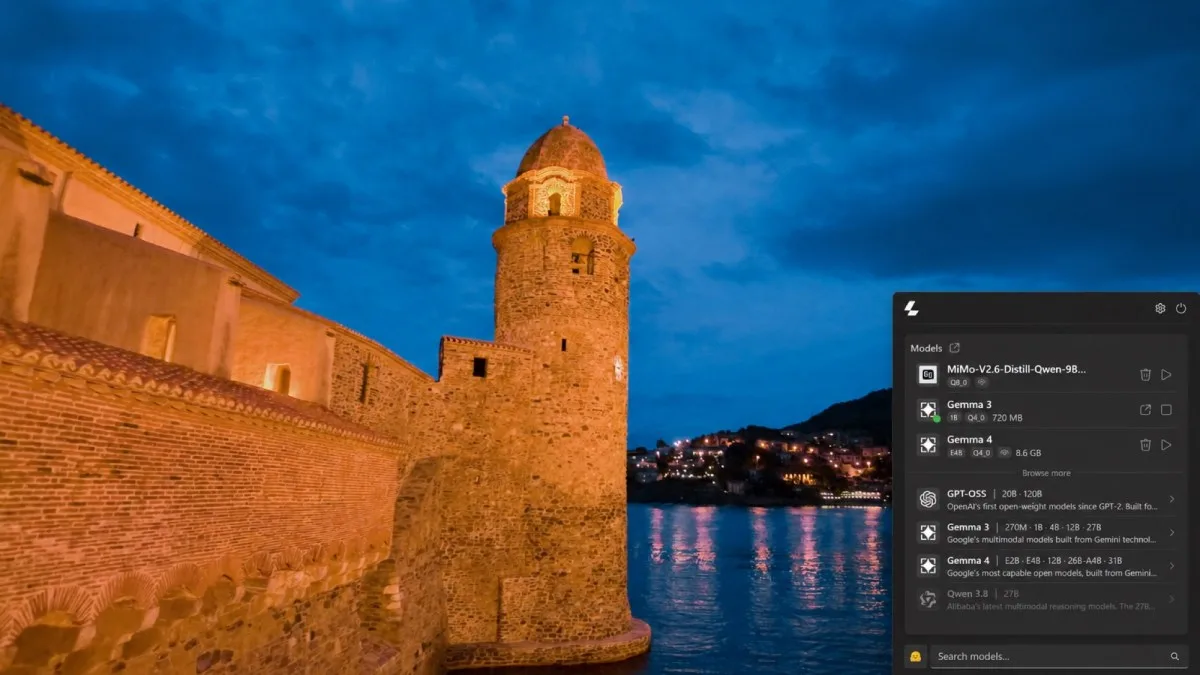Click the Qwen 3.8 logo
Viewport: 1200px width, 675px height.
pos(928,598)
